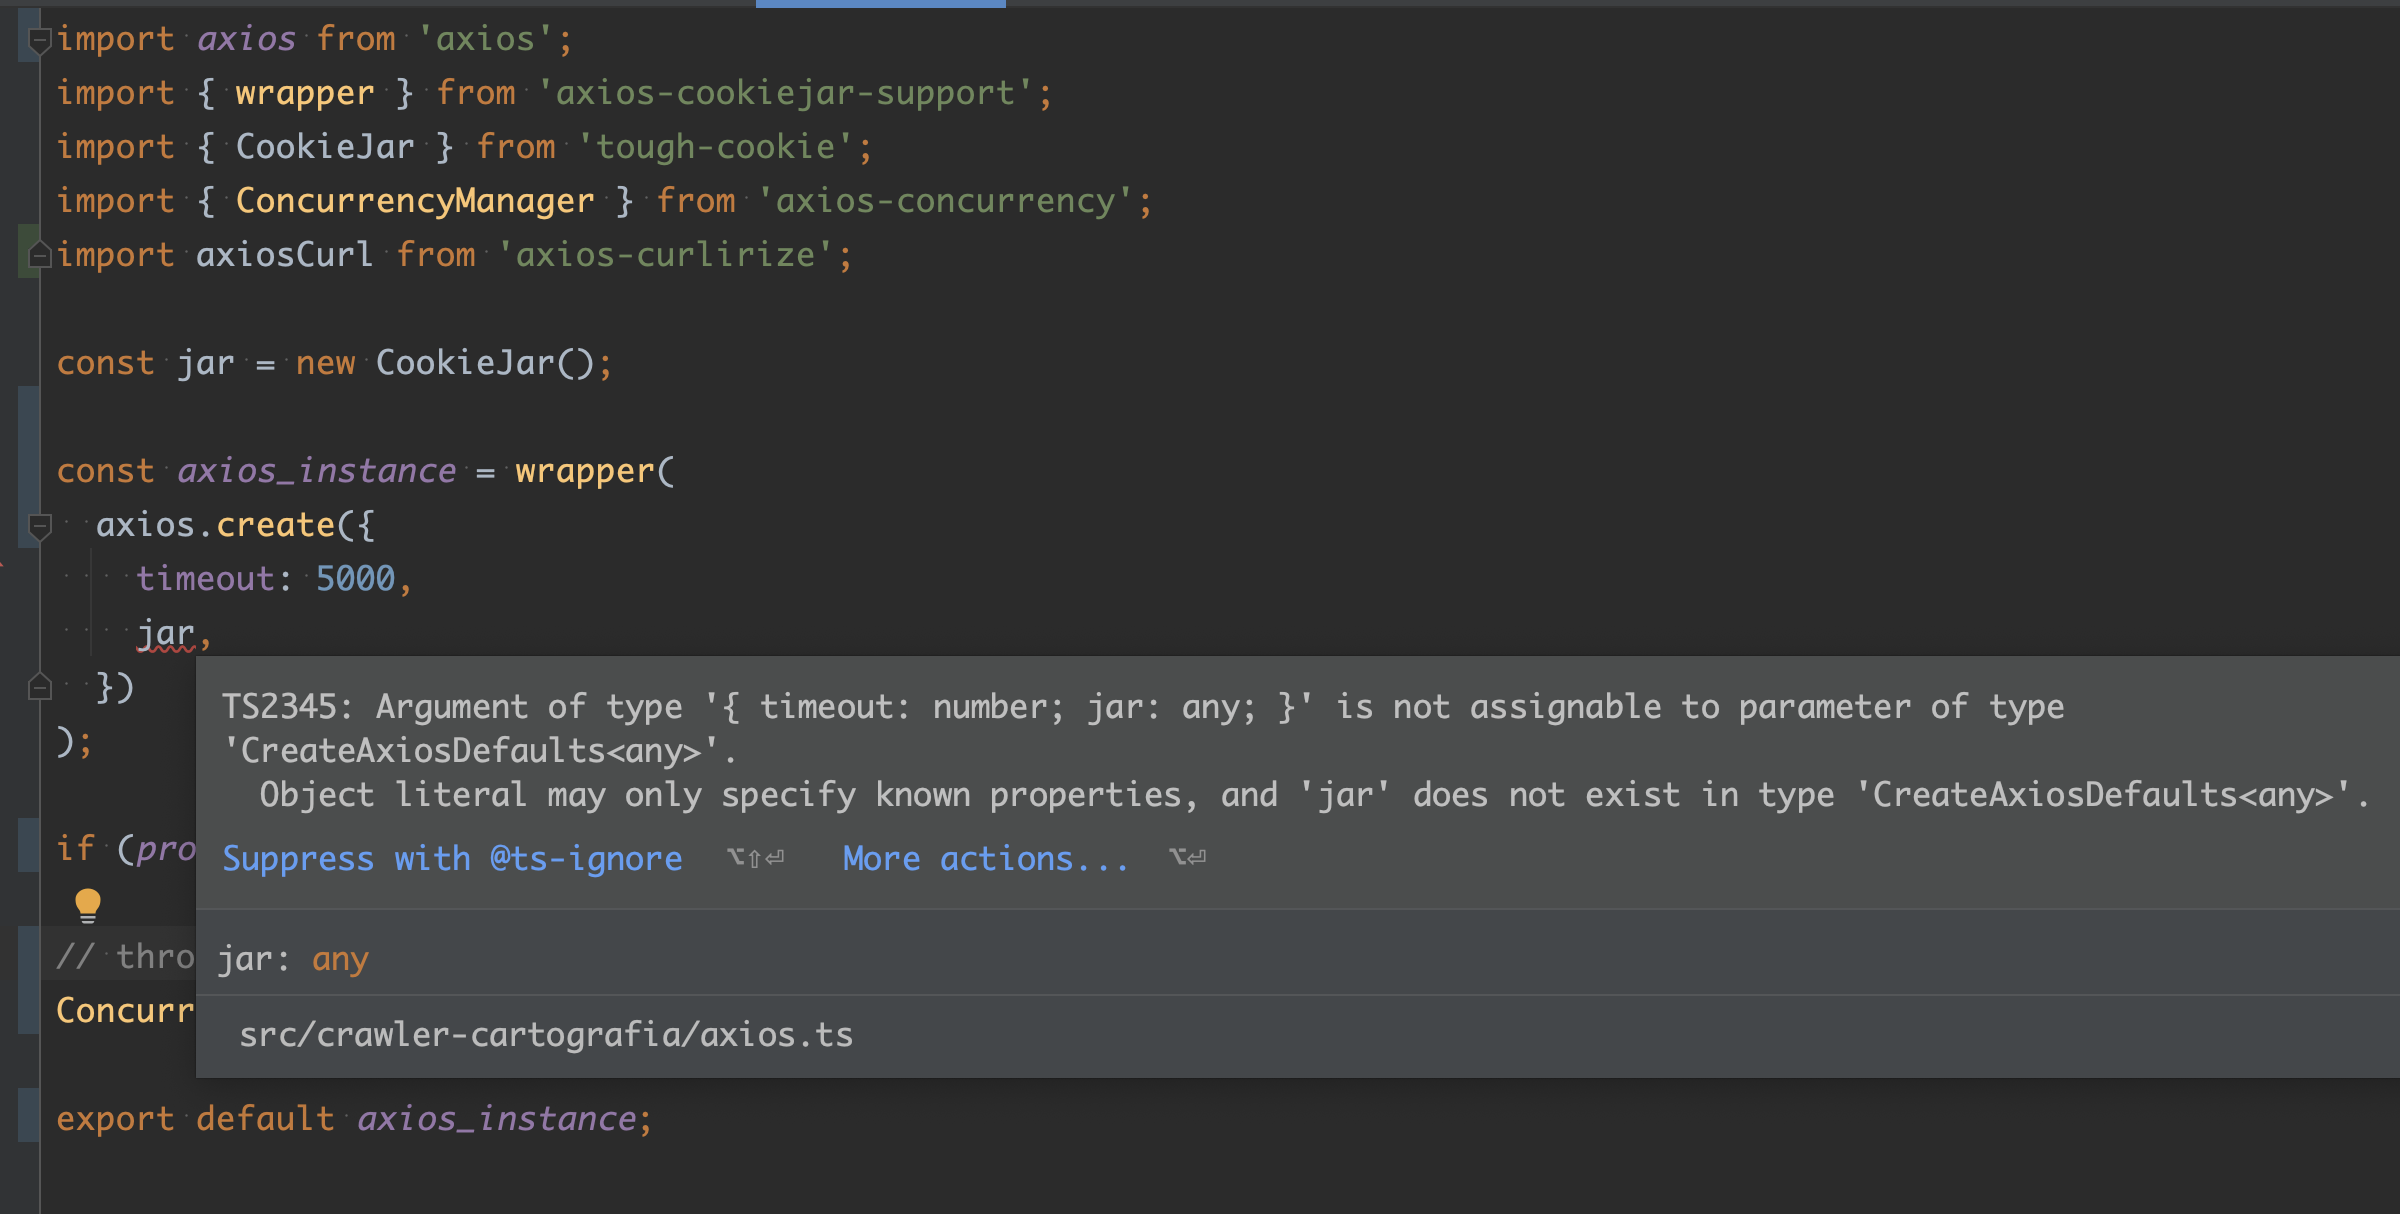Click fold end marker beside axiosCurl import
Image resolution: width=2400 pixels, height=1214 pixels.
(40, 255)
